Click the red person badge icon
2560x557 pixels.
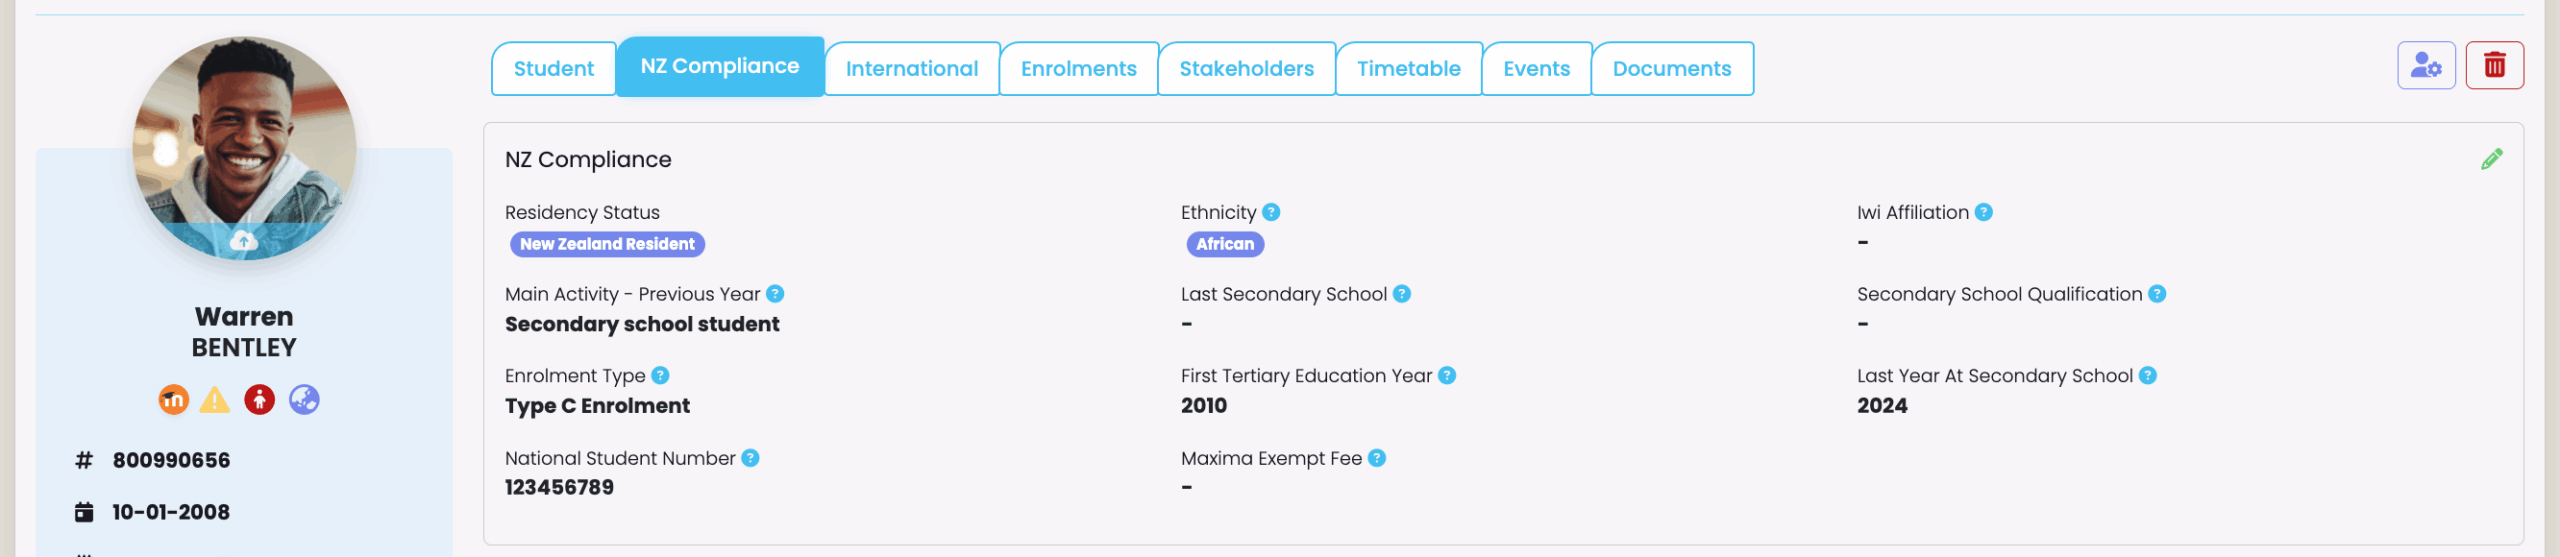coord(260,400)
